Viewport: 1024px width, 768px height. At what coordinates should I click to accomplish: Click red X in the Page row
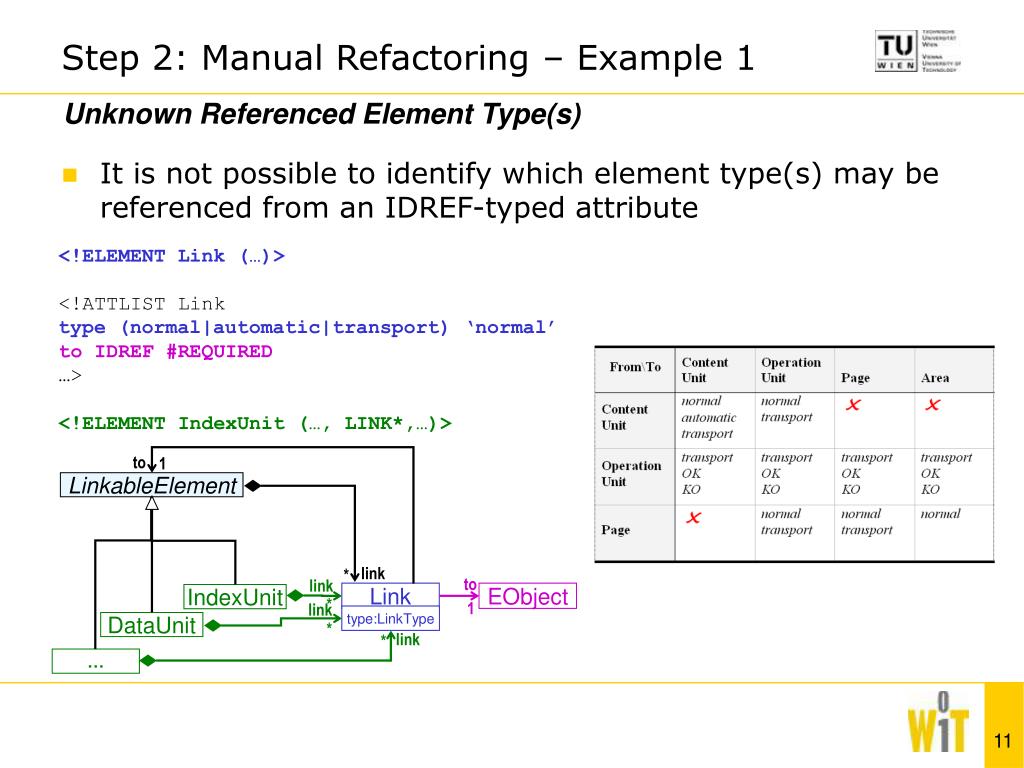(x=692, y=517)
